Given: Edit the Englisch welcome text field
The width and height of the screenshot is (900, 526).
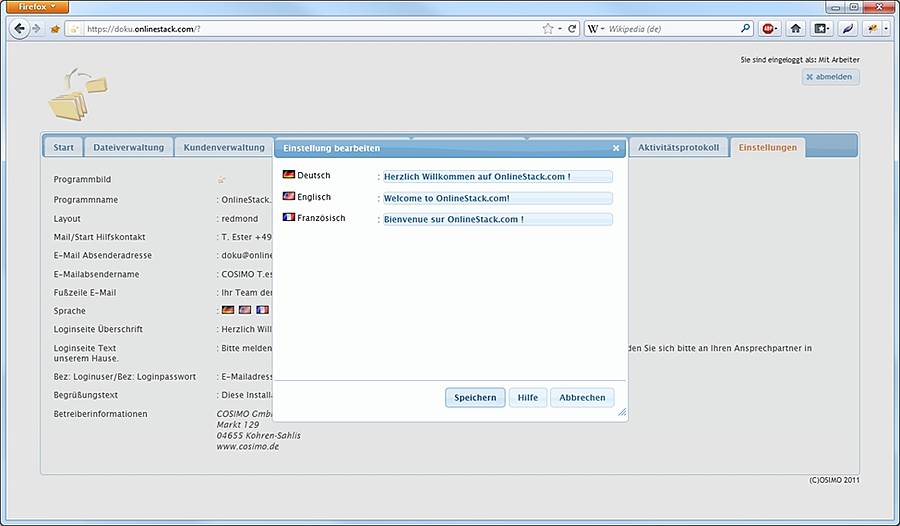Looking at the screenshot, I should [498, 198].
